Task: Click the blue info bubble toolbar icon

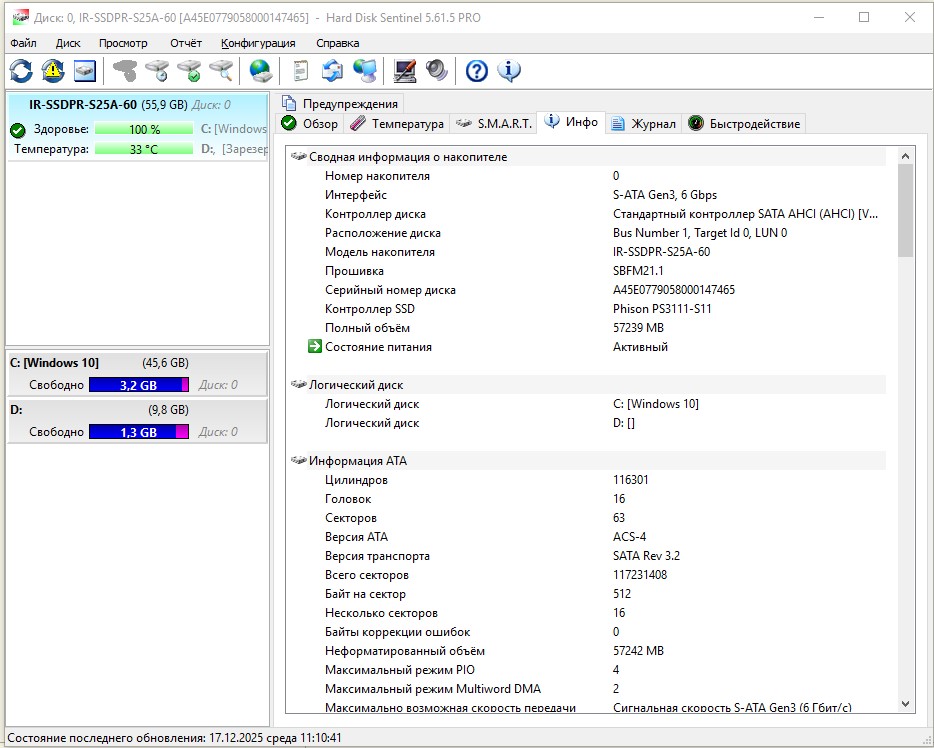Action: tap(509, 71)
